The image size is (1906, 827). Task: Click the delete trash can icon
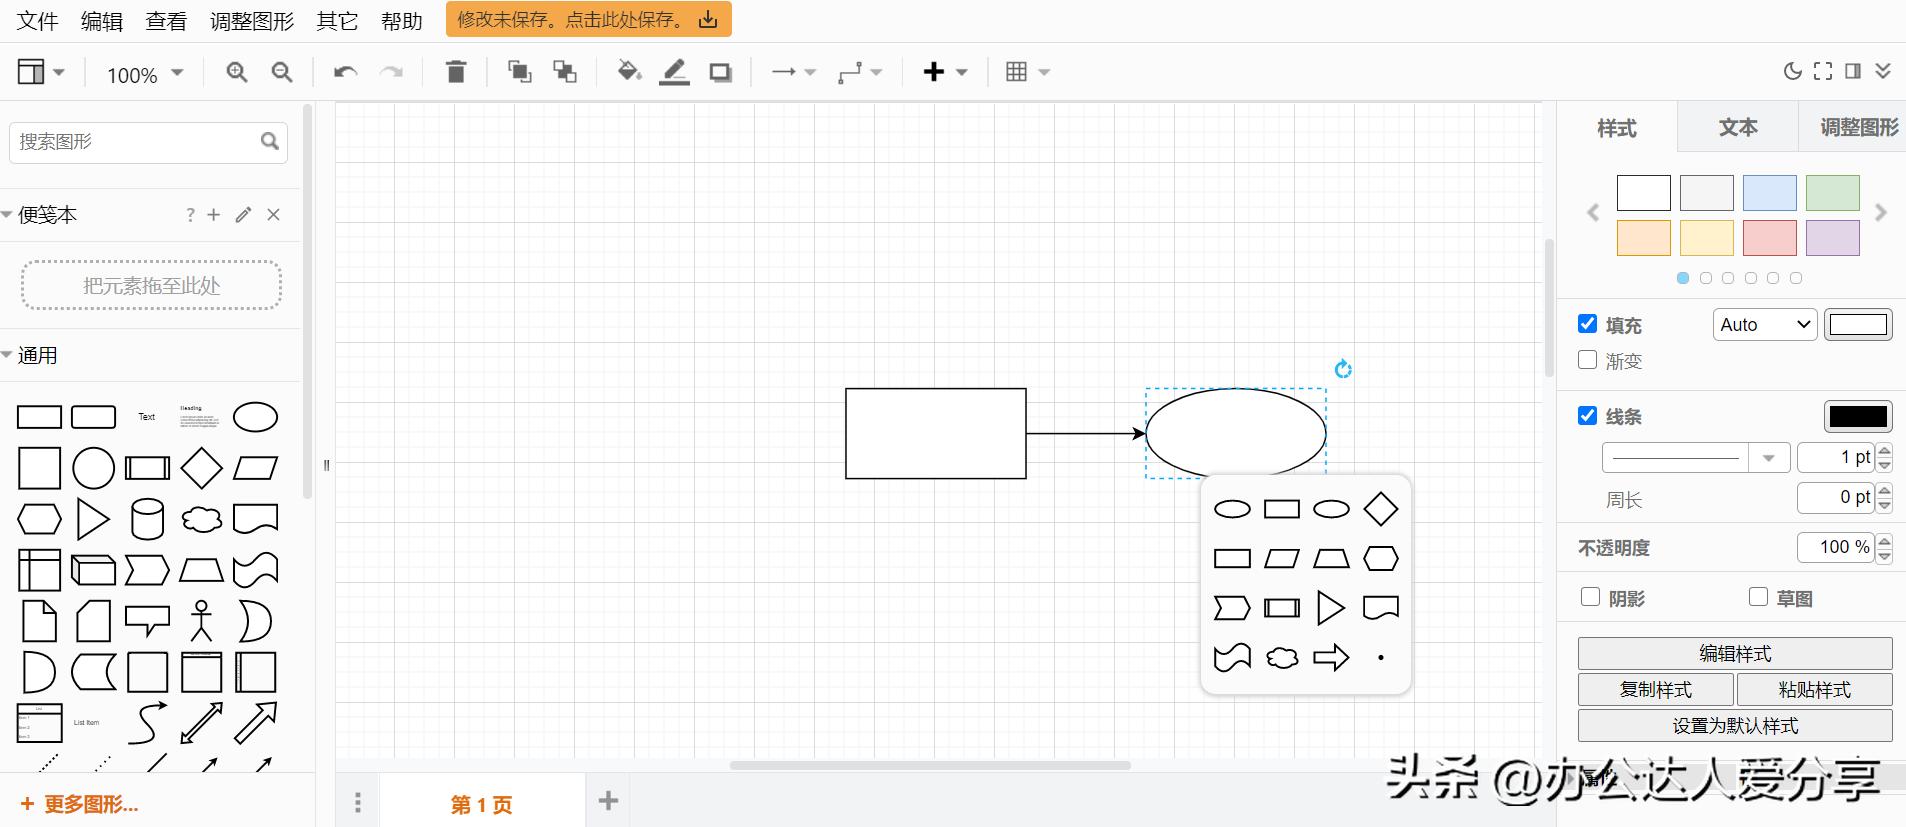456,72
